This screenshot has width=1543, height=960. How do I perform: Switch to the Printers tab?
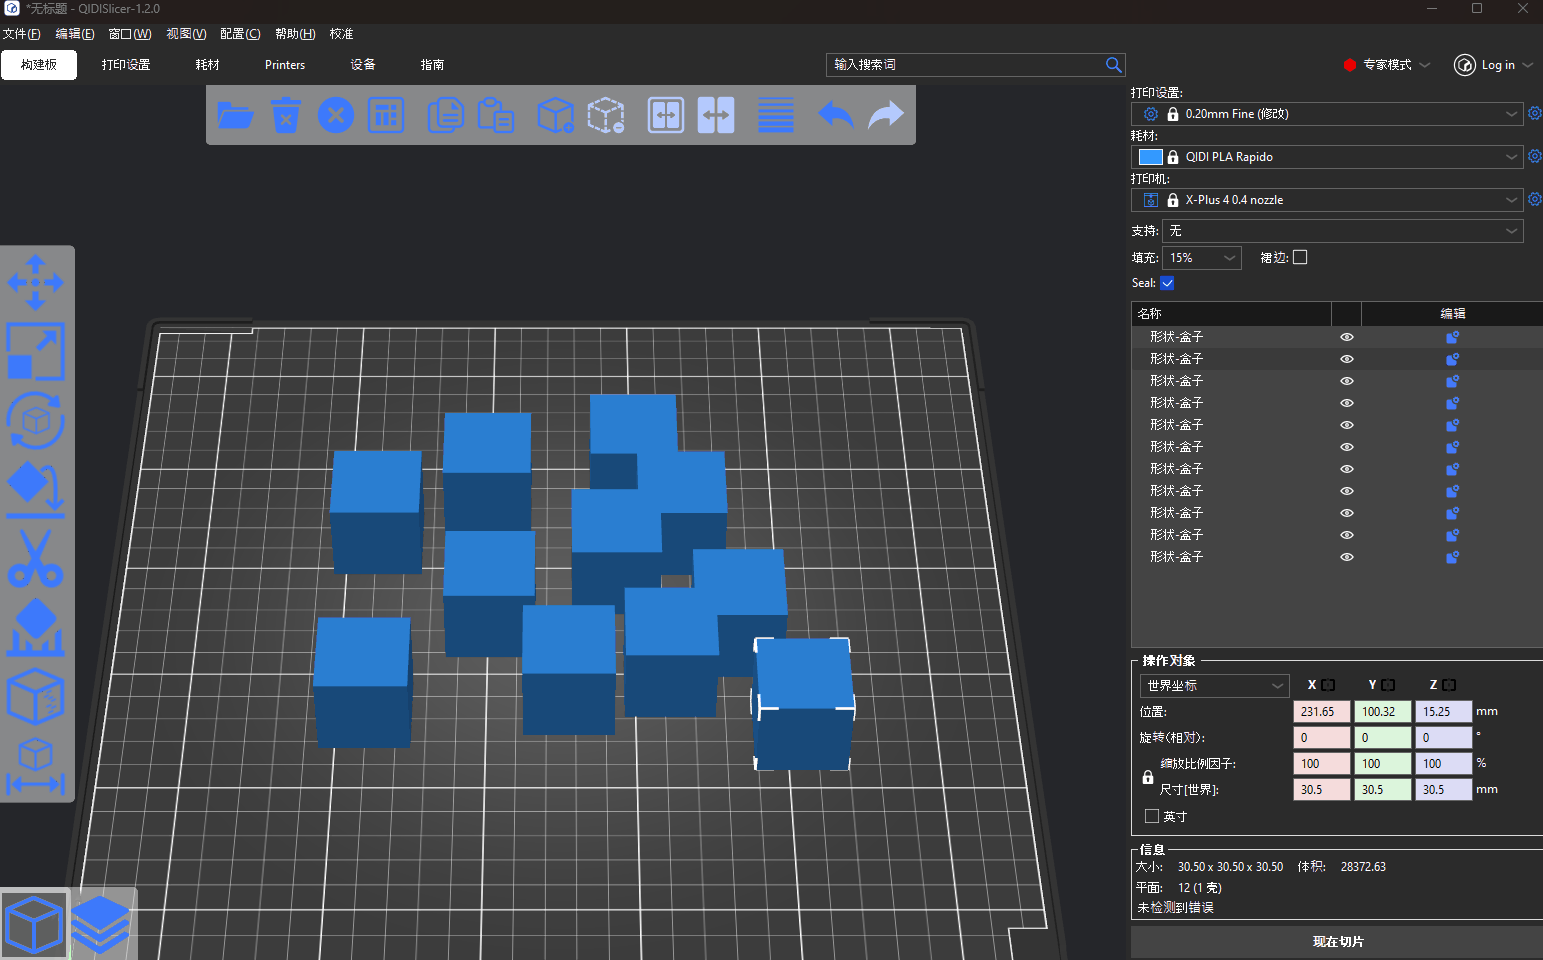[285, 65]
